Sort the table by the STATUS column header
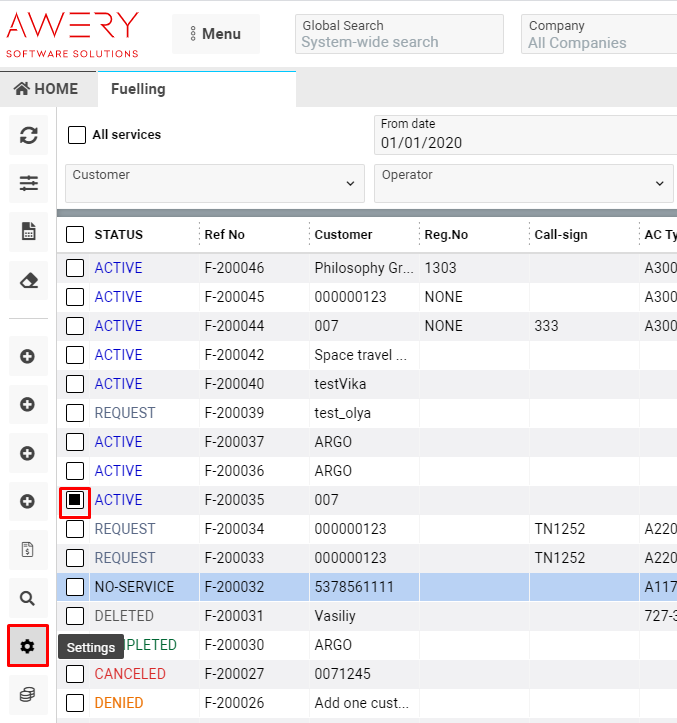 [119, 235]
